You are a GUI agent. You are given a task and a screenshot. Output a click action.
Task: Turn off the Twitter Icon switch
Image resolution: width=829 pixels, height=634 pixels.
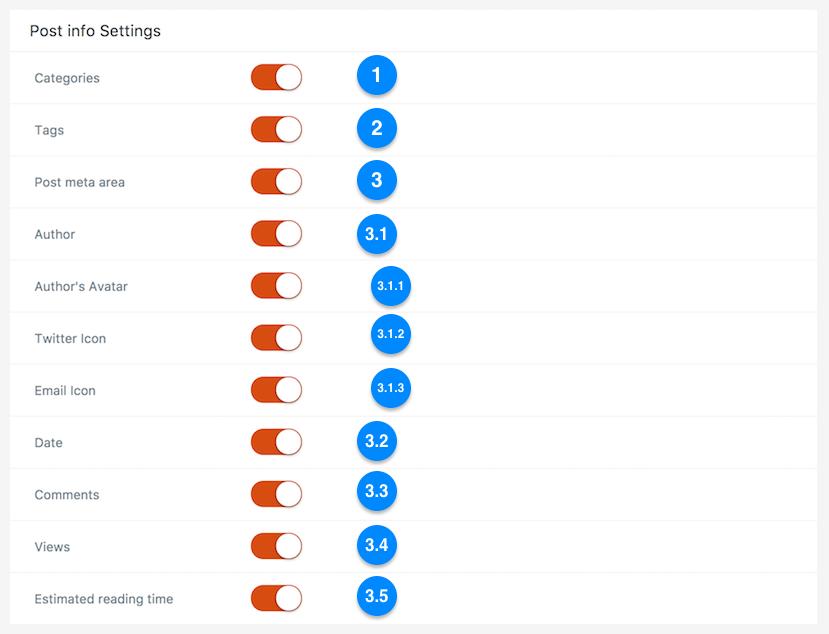(277, 338)
